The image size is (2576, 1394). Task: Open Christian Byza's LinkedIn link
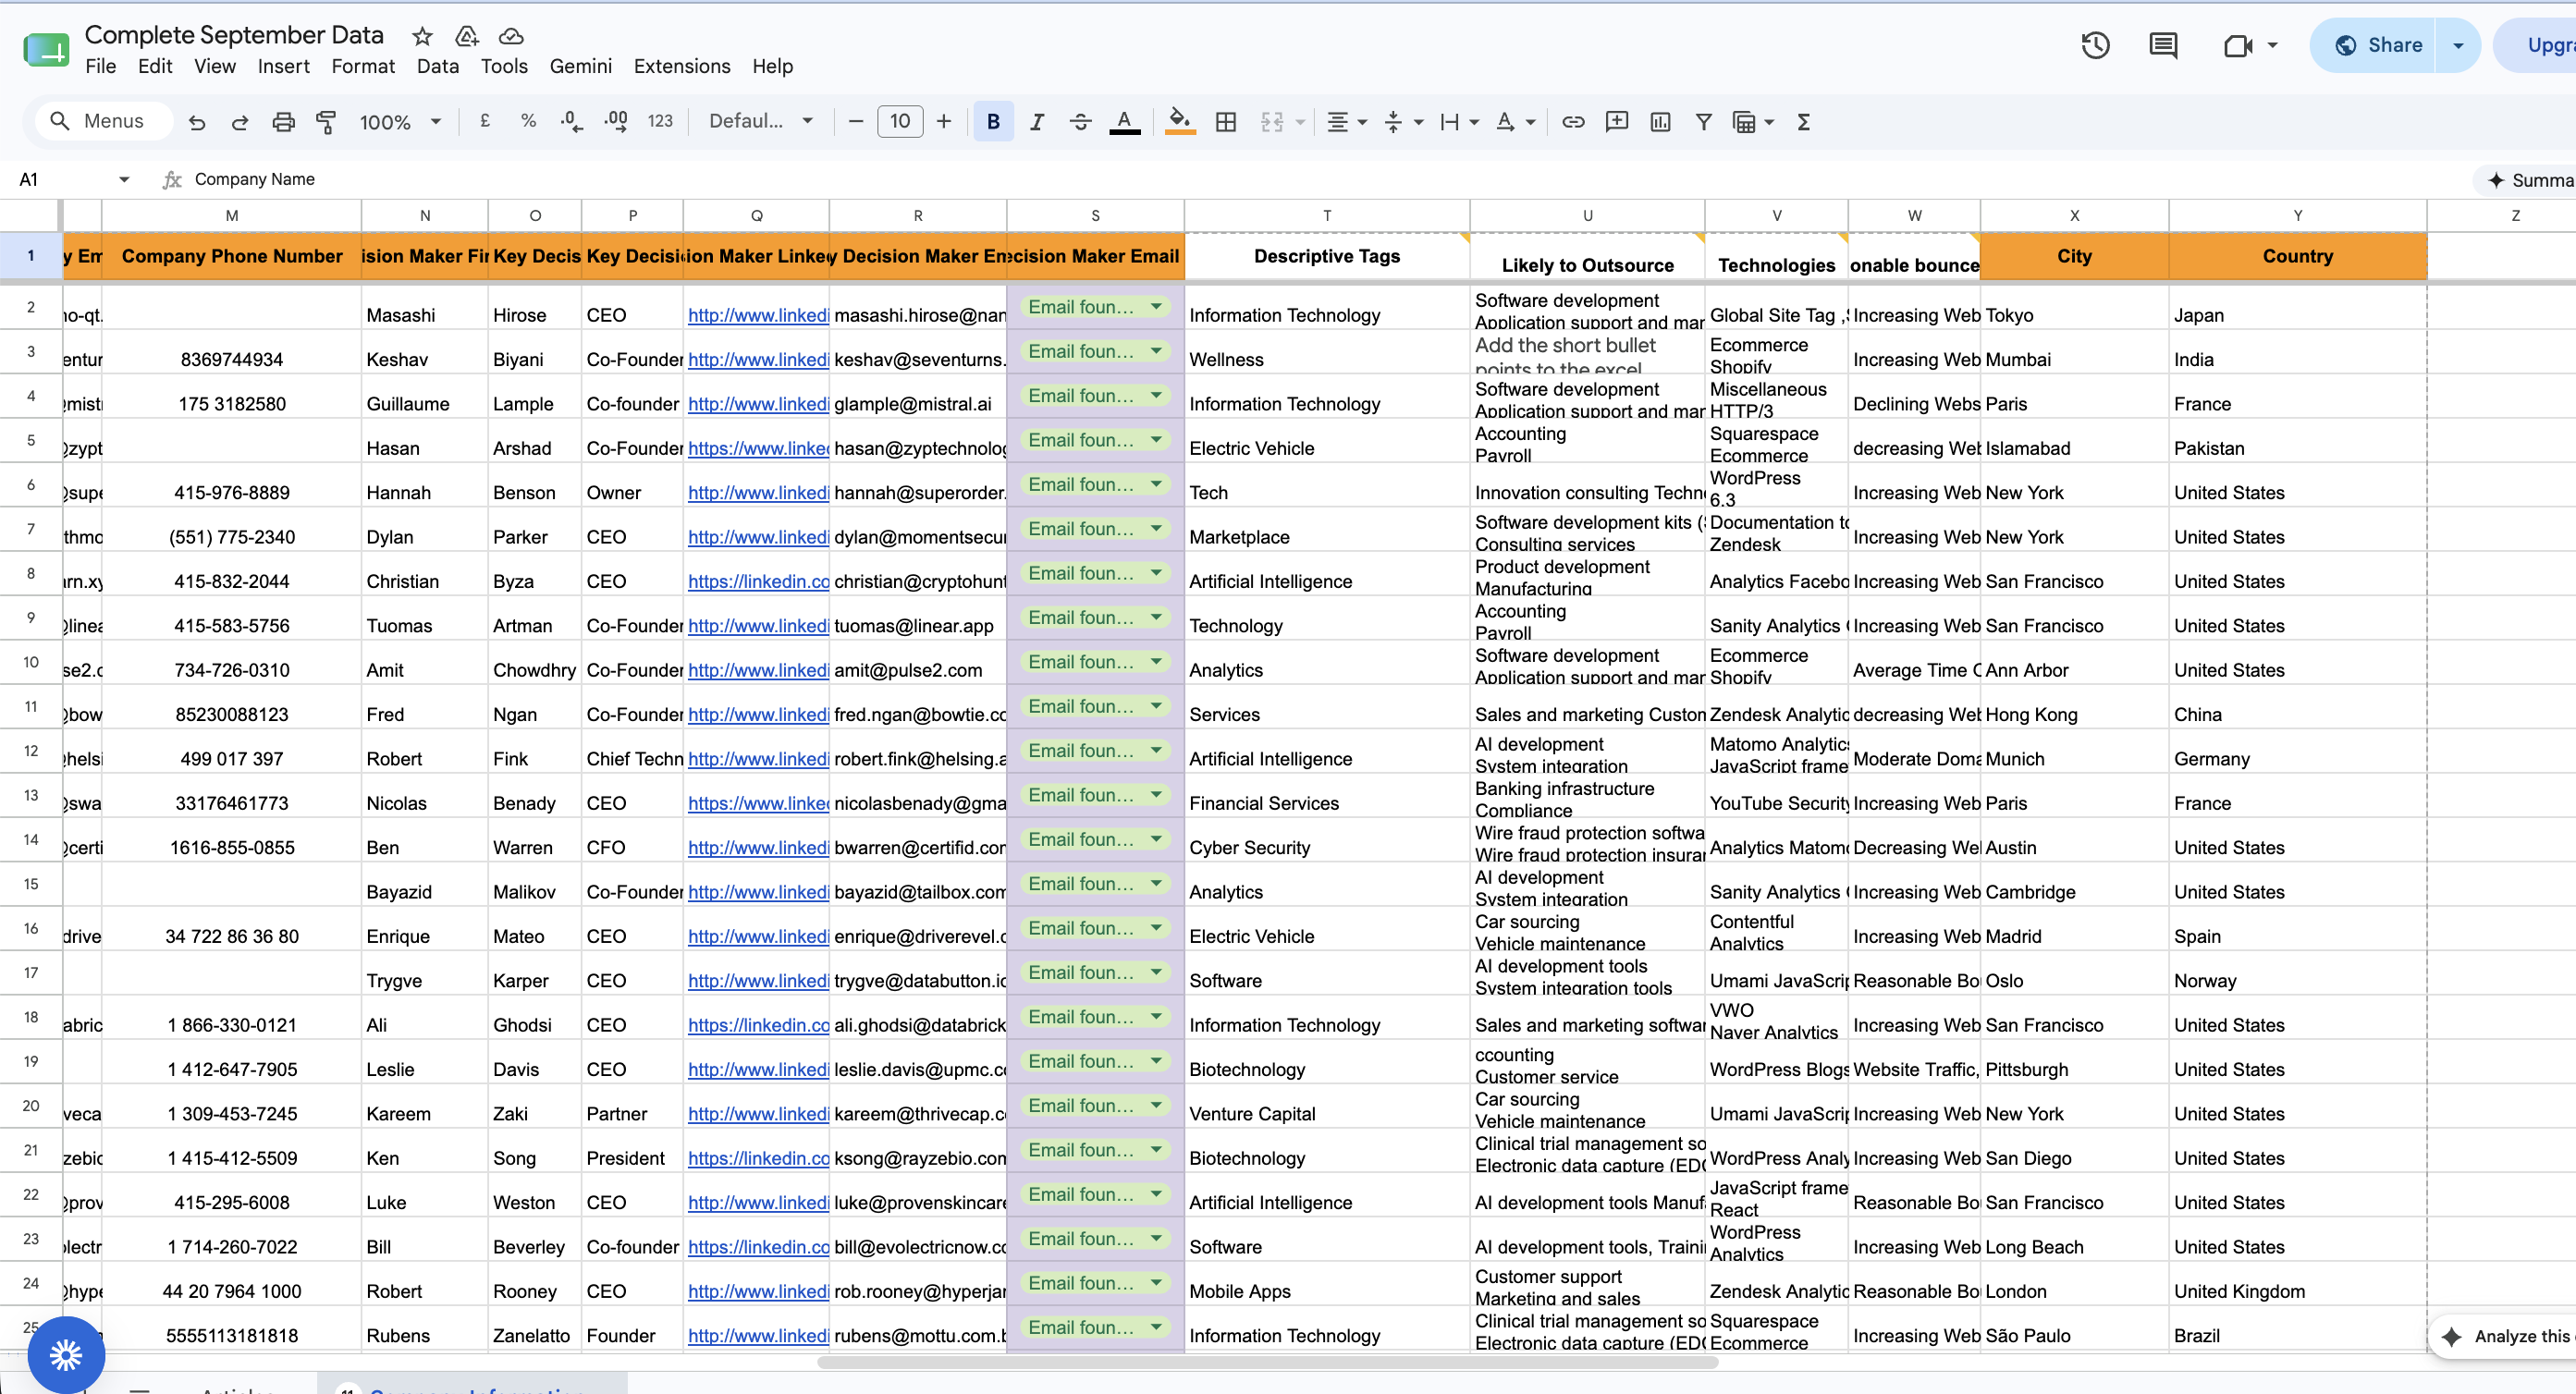click(758, 581)
